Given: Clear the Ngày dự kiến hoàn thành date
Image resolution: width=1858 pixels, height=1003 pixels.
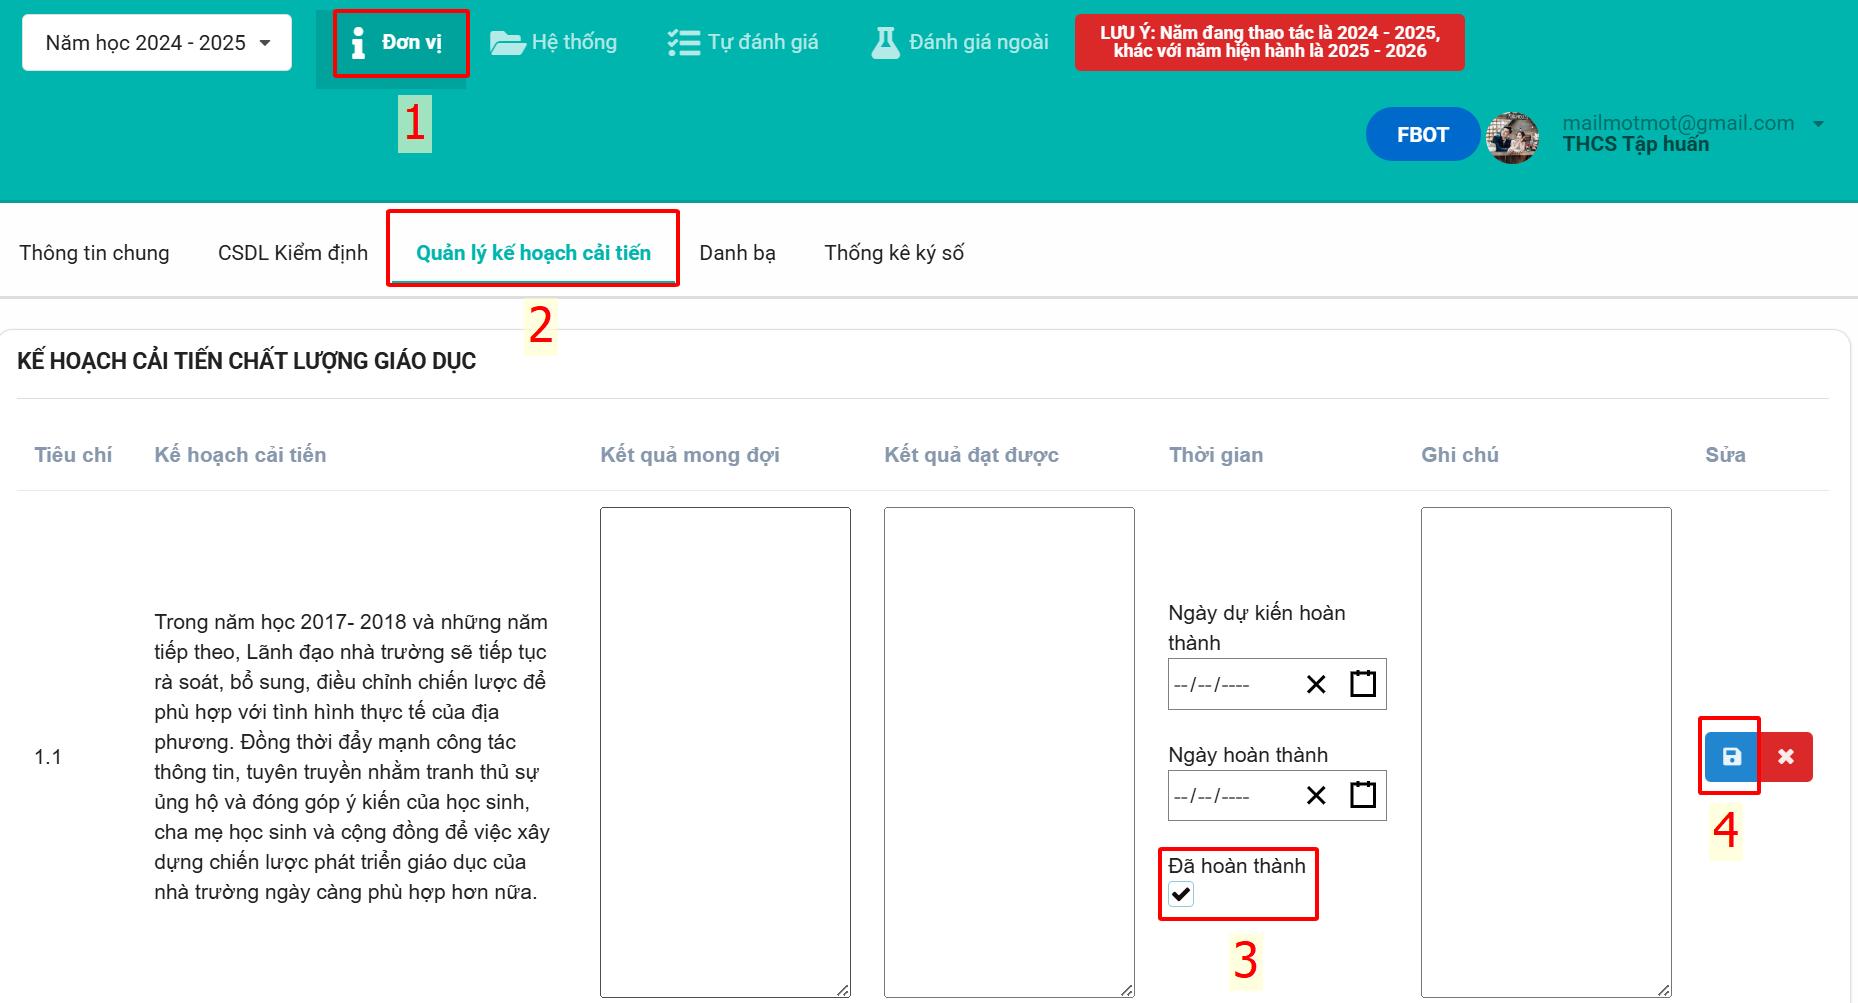Looking at the screenshot, I should (1316, 685).
